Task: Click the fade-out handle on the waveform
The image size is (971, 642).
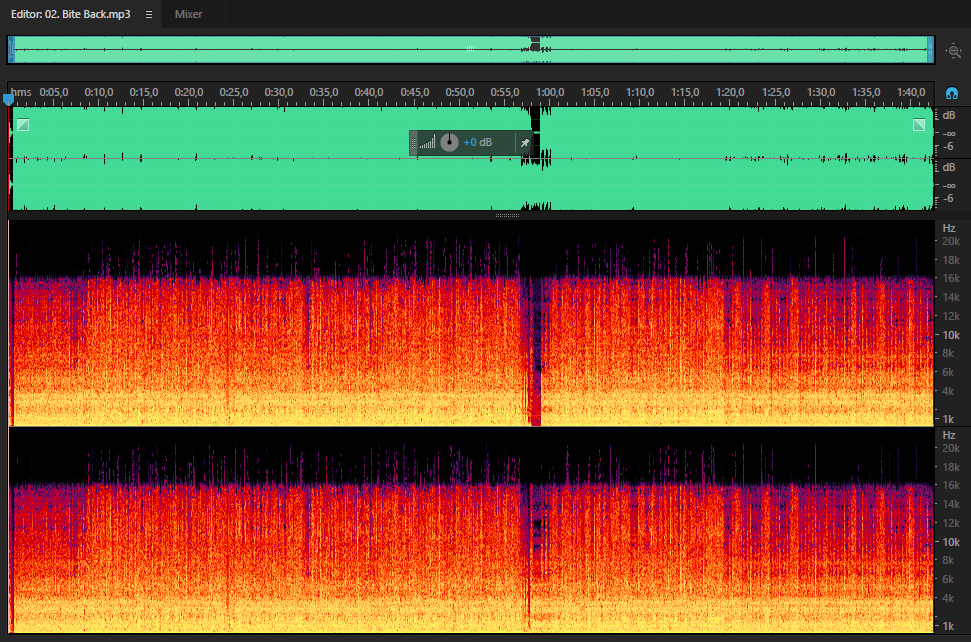Action: coord(919,124)
